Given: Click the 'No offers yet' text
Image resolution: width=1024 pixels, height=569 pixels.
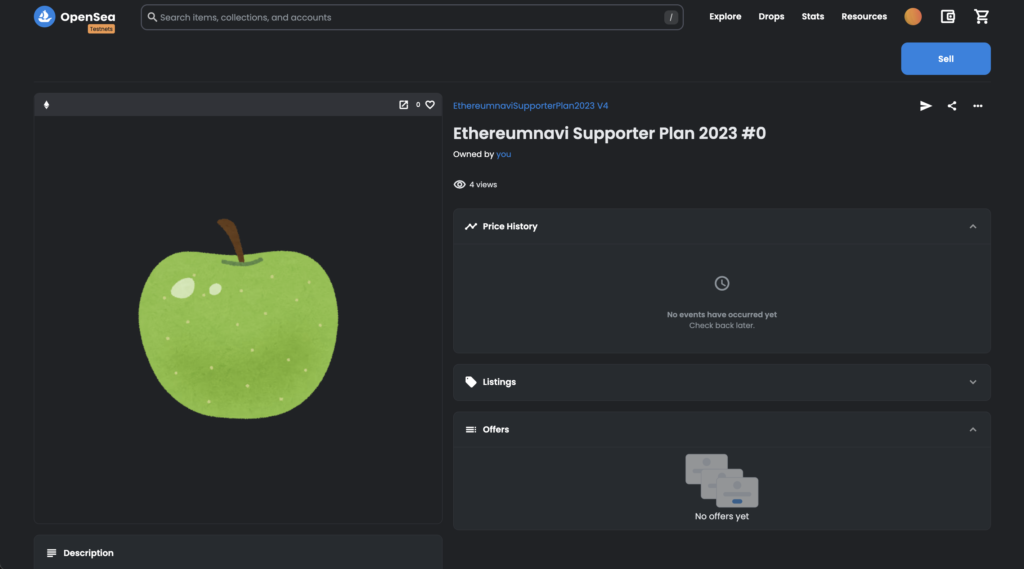Looking at the screenshot, I should [722, 516].
